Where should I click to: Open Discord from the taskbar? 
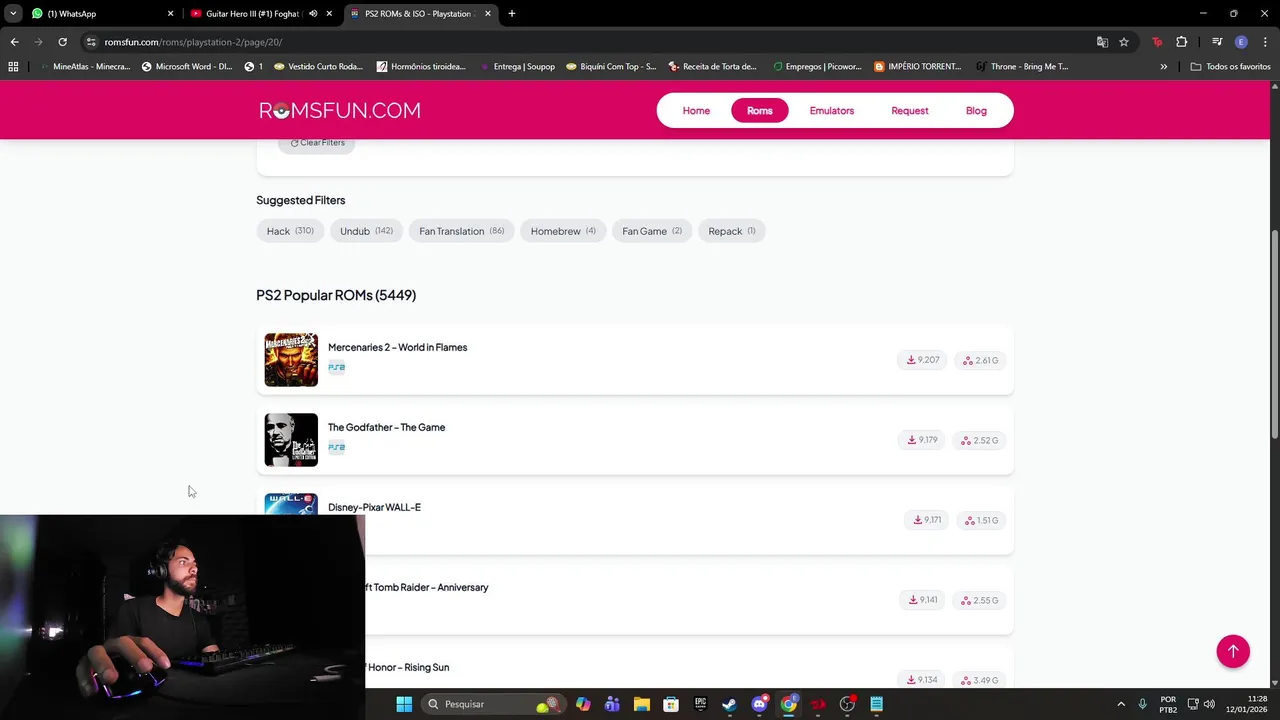click(759, 704)
